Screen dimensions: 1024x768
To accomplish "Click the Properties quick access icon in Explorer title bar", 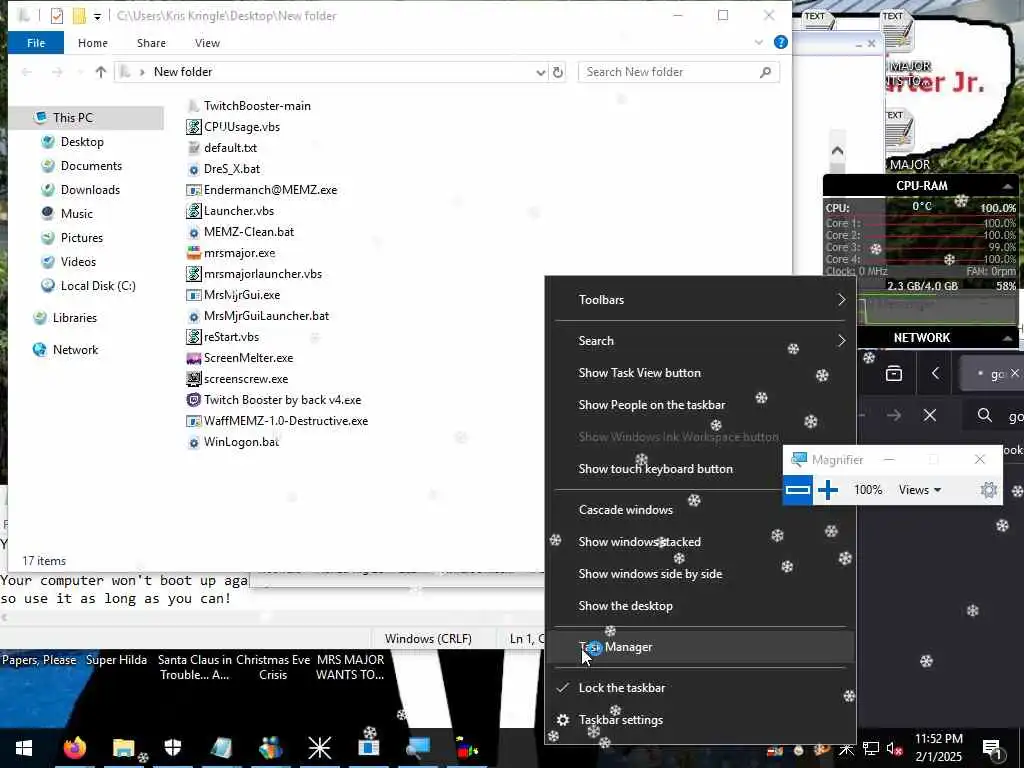I will click(x=57, y=15).
